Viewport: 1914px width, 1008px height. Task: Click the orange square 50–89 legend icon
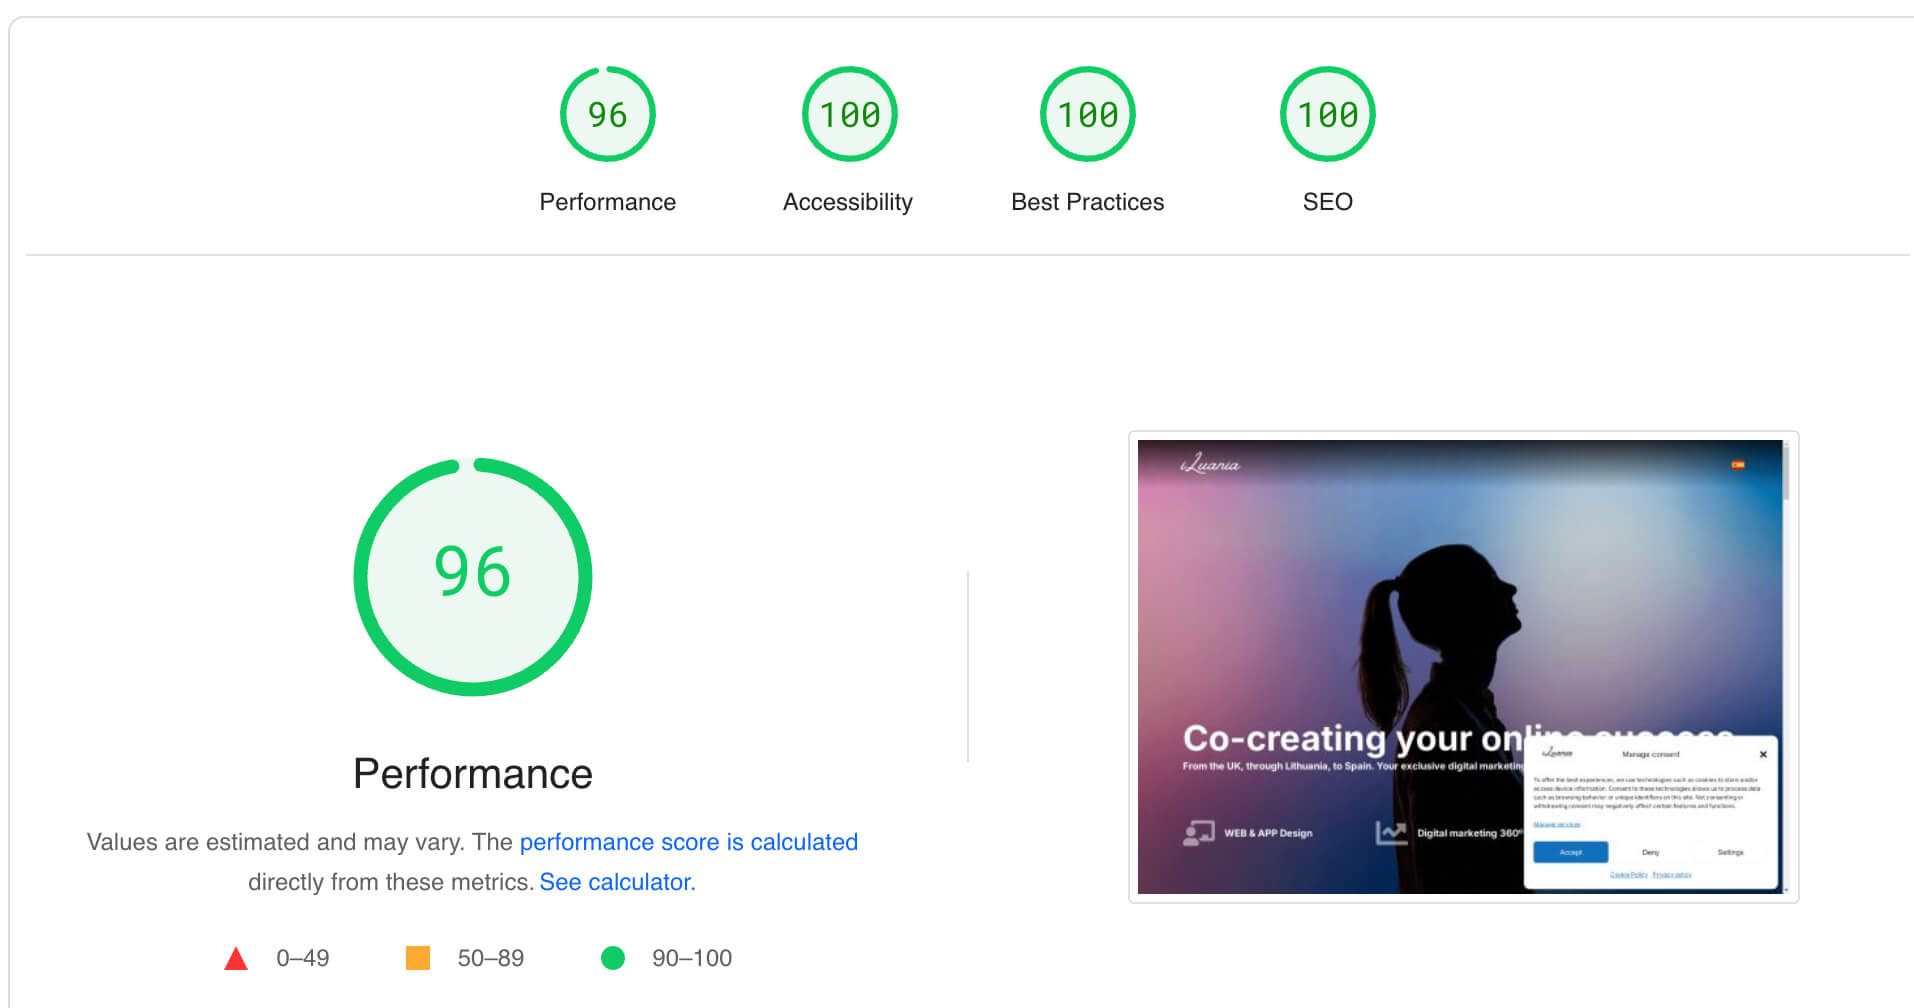[418, 958]
